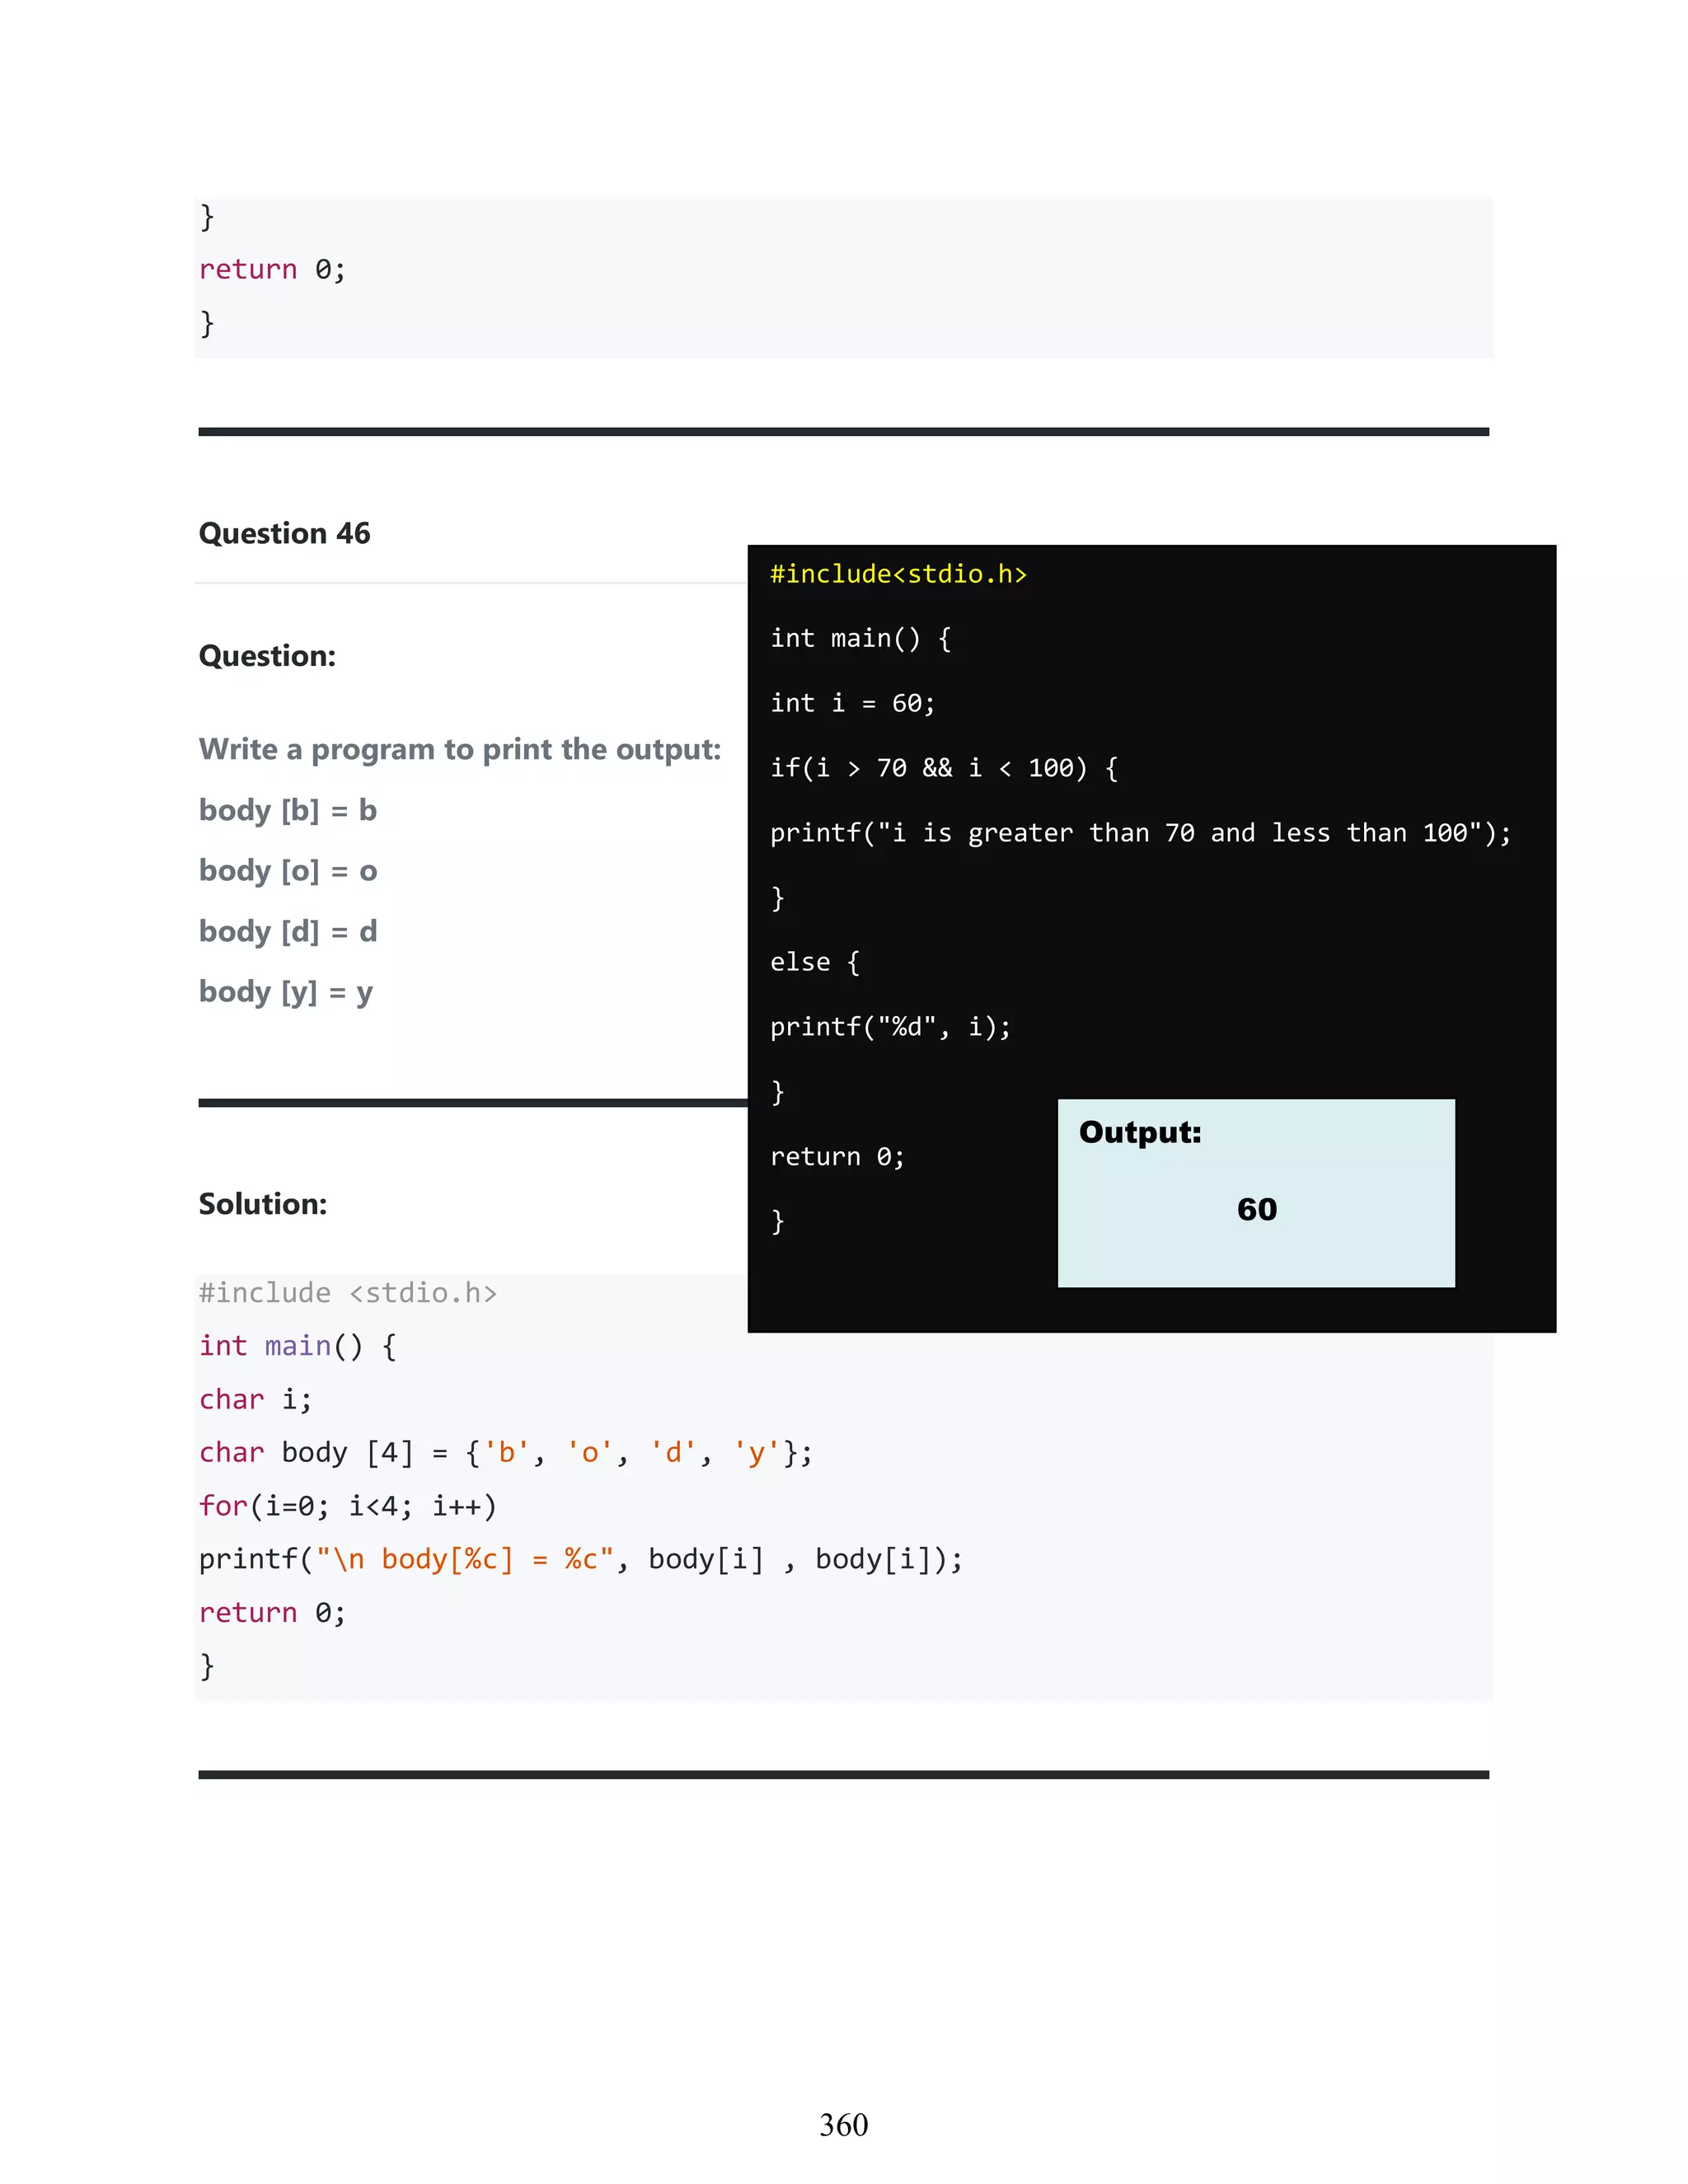The image size is (1688, 2184).
Task: Click 'int main() {' in the solution code
Action: click(298, 1346)
